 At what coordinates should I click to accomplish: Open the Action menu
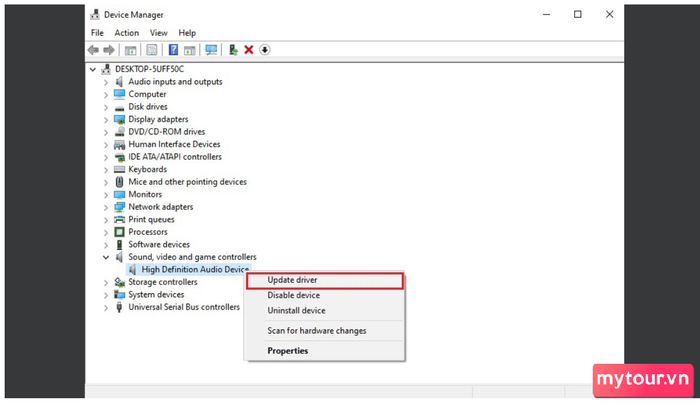pyautogui.click(x=126, y=33)
